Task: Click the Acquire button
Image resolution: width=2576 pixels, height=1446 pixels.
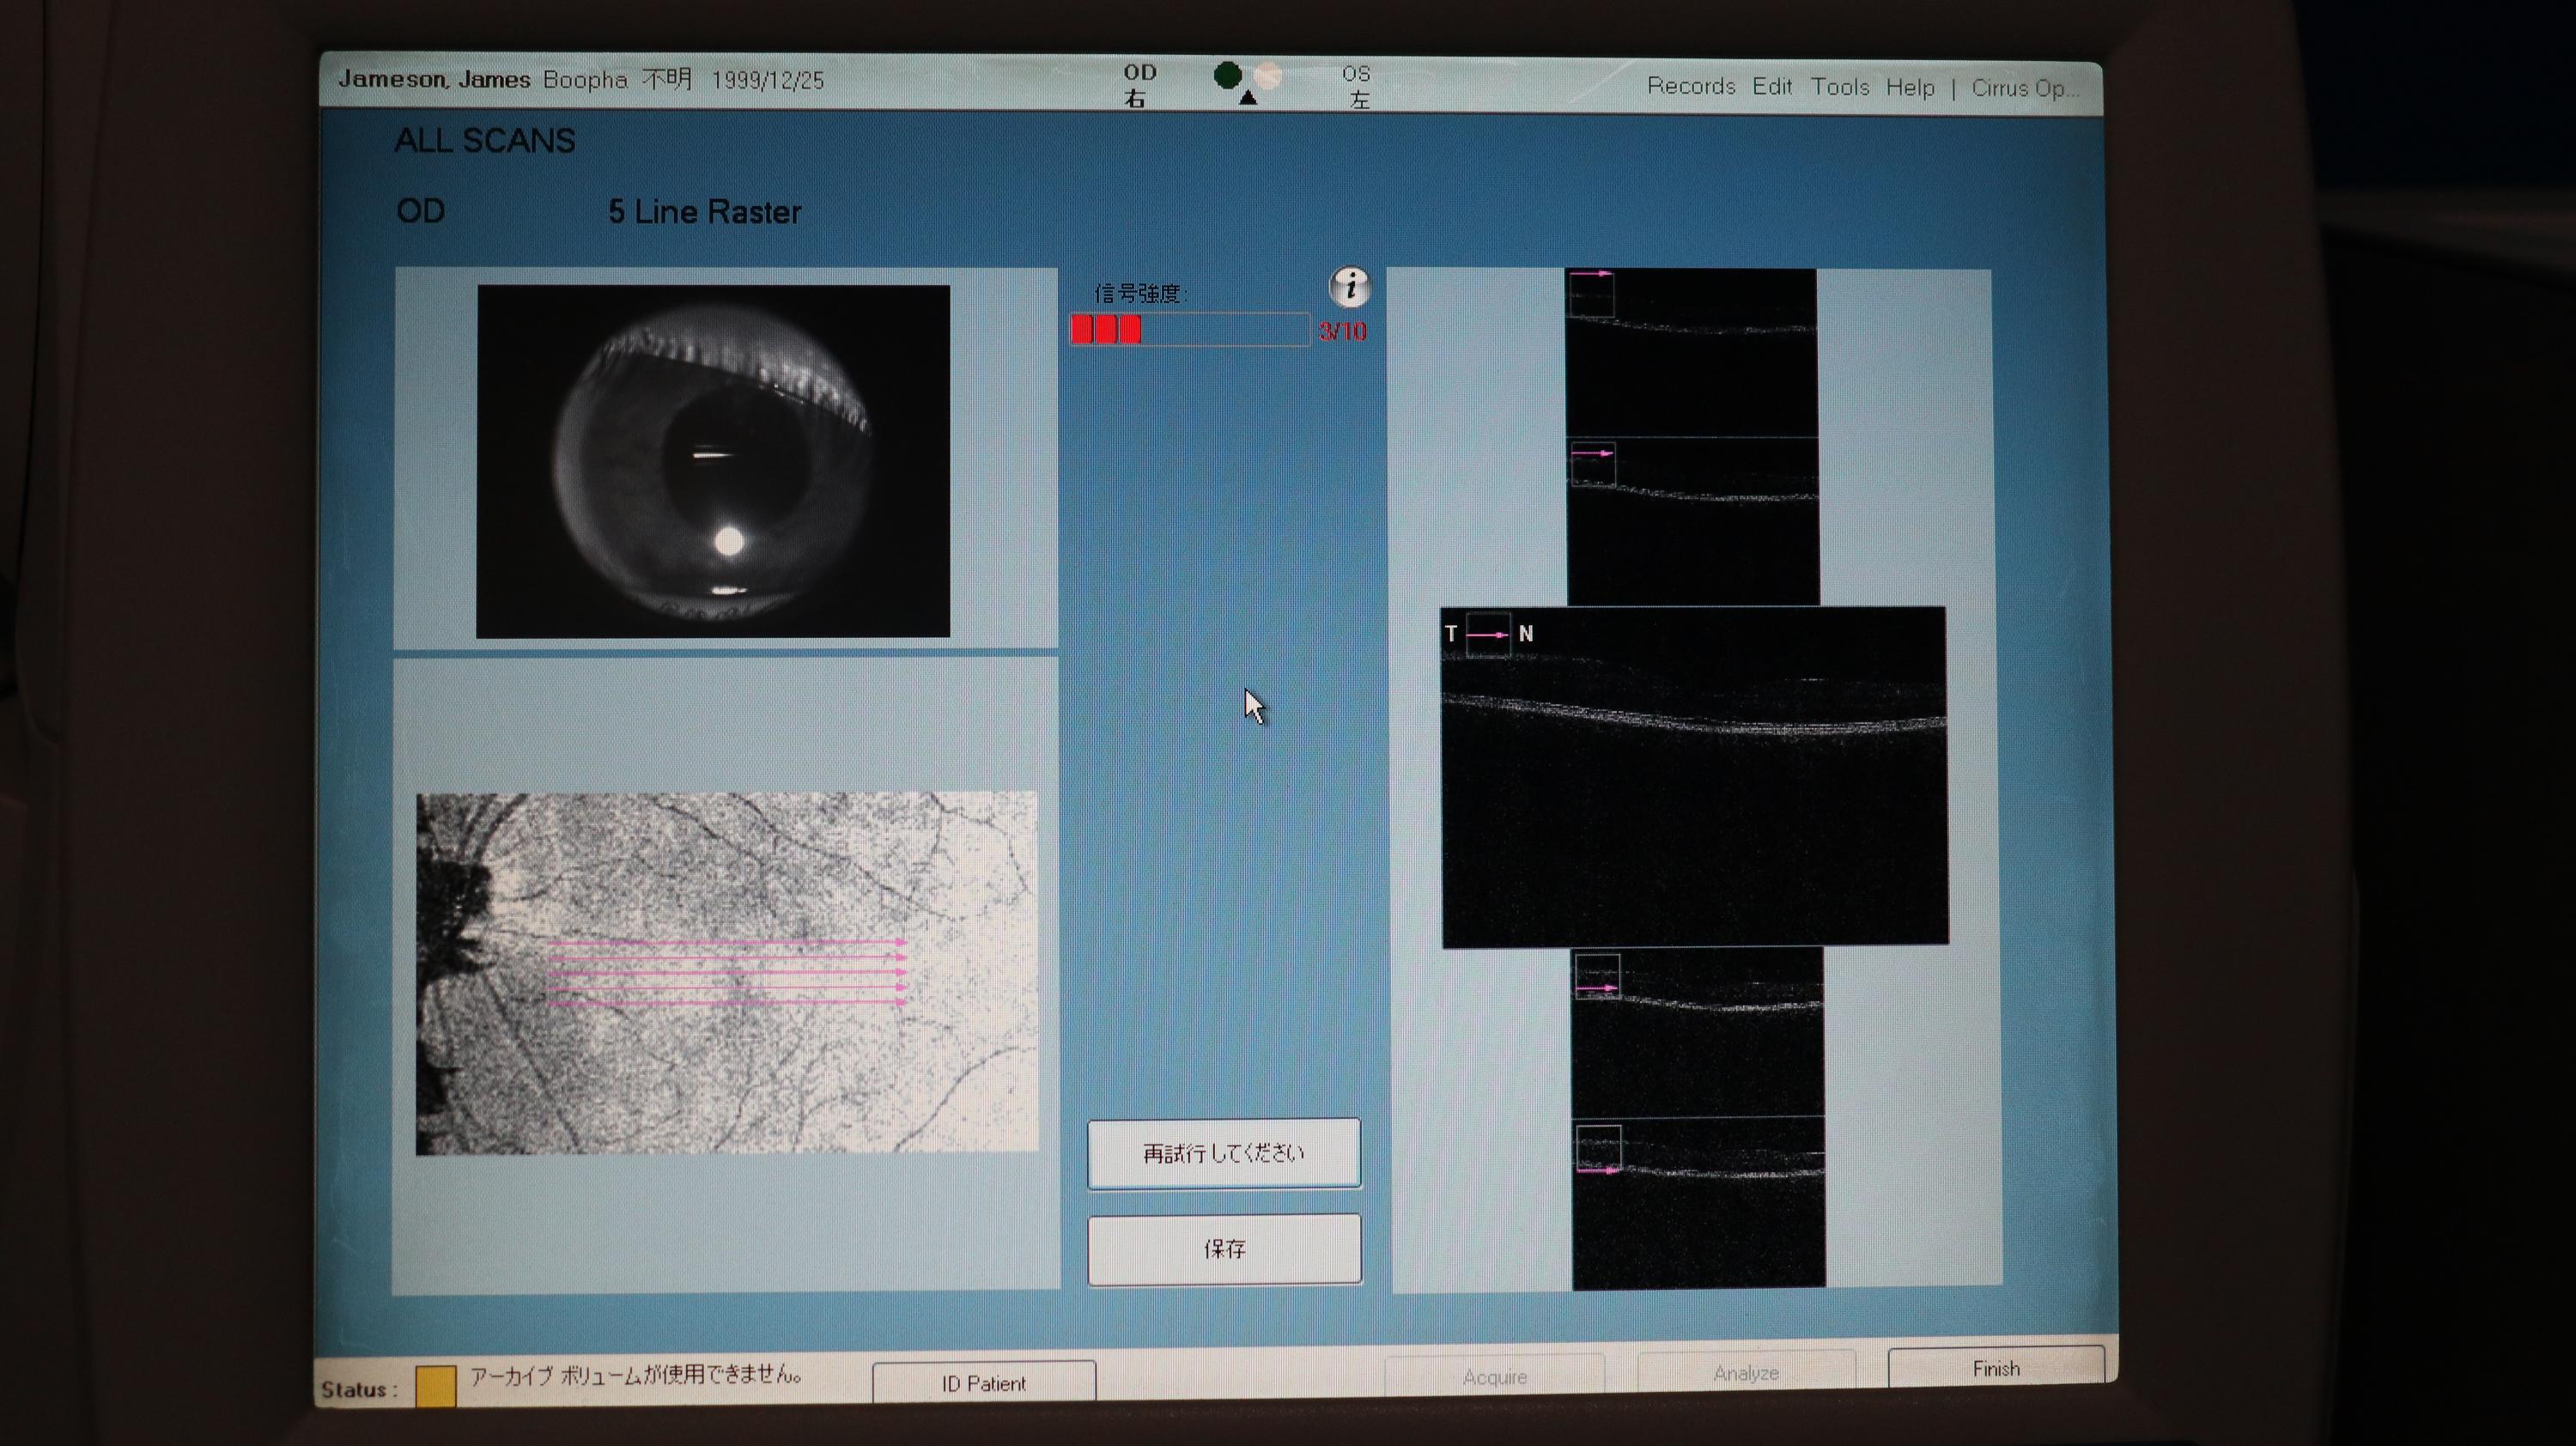Action: point(1494,1377)
